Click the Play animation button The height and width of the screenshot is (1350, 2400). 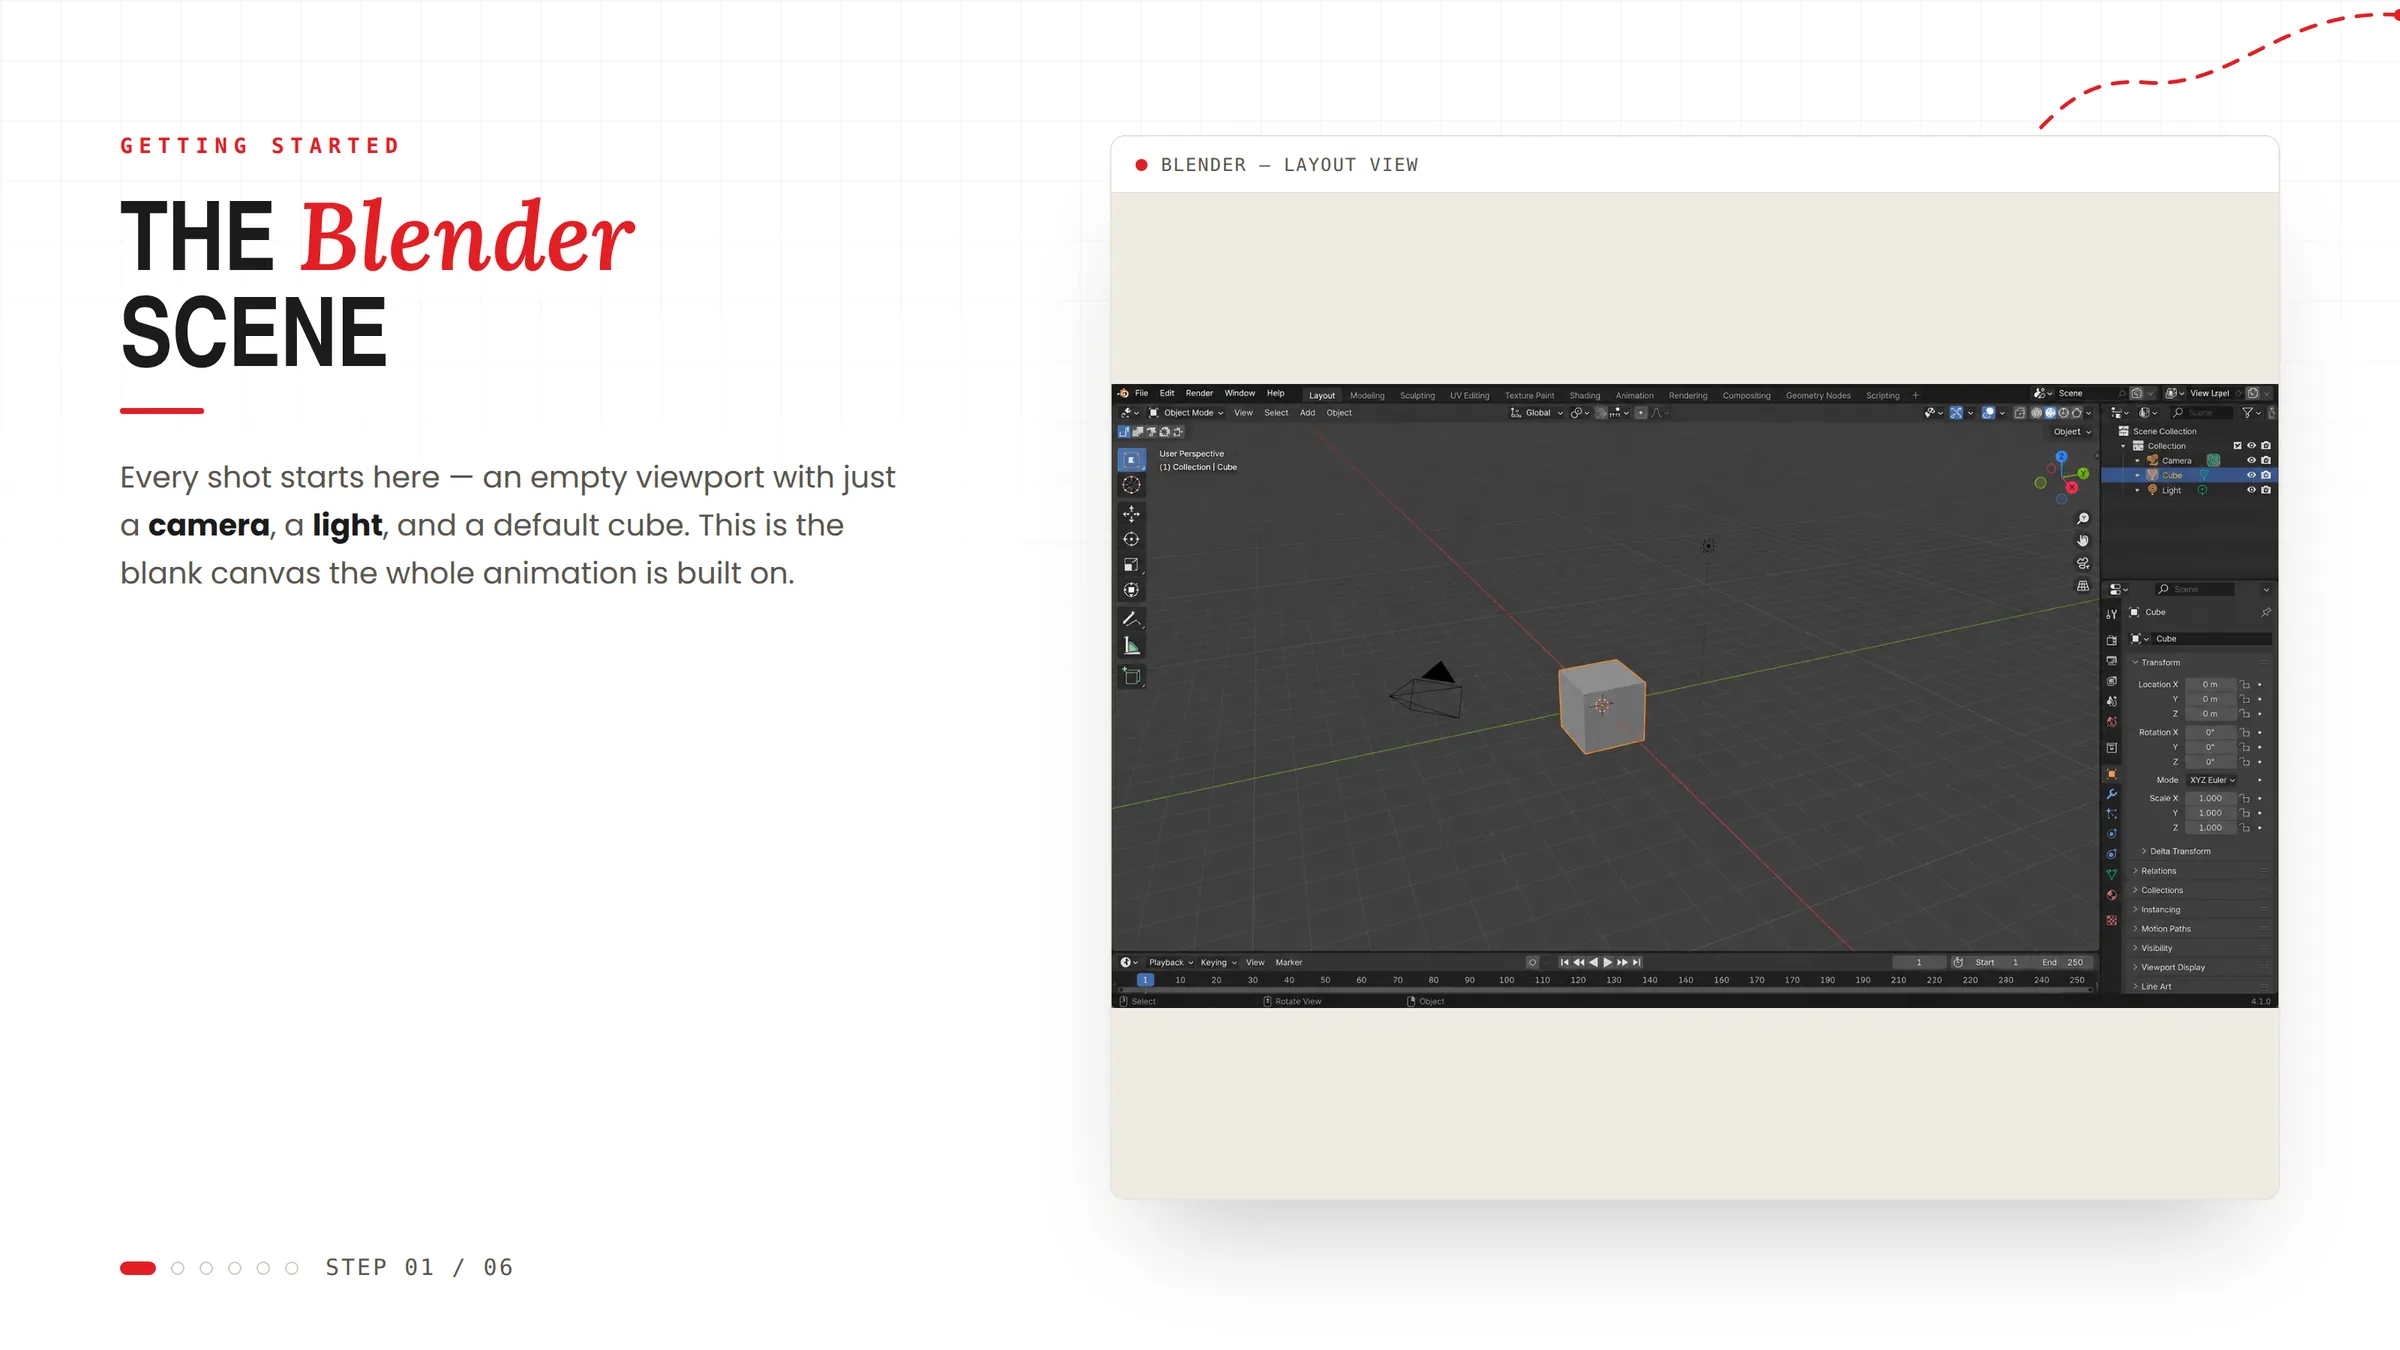1608,963
